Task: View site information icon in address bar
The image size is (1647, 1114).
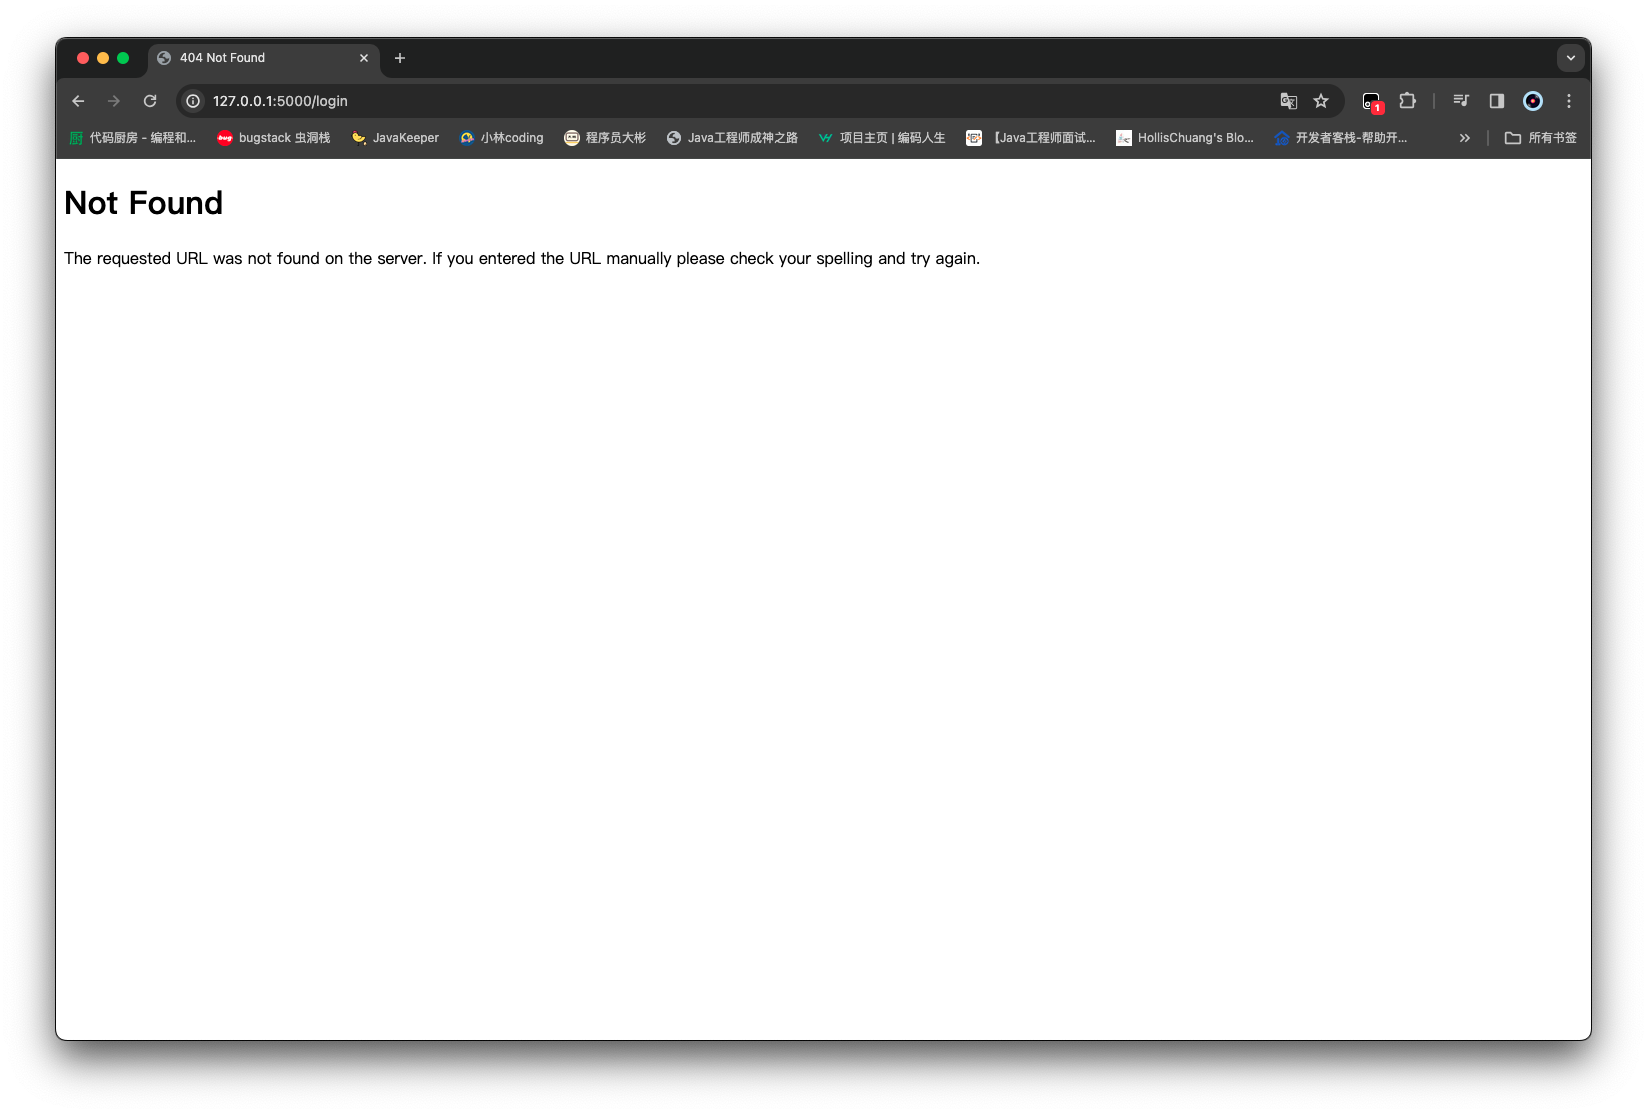Action: click(x=193, y=101)
